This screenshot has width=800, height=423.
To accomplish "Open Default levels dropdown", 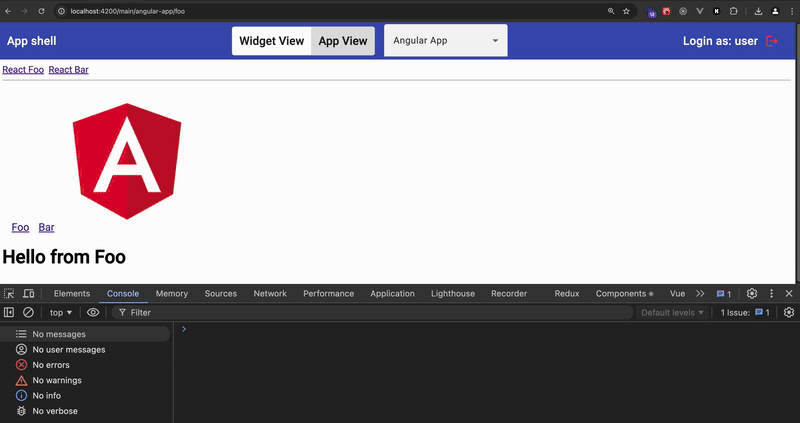I will point(672,312).
